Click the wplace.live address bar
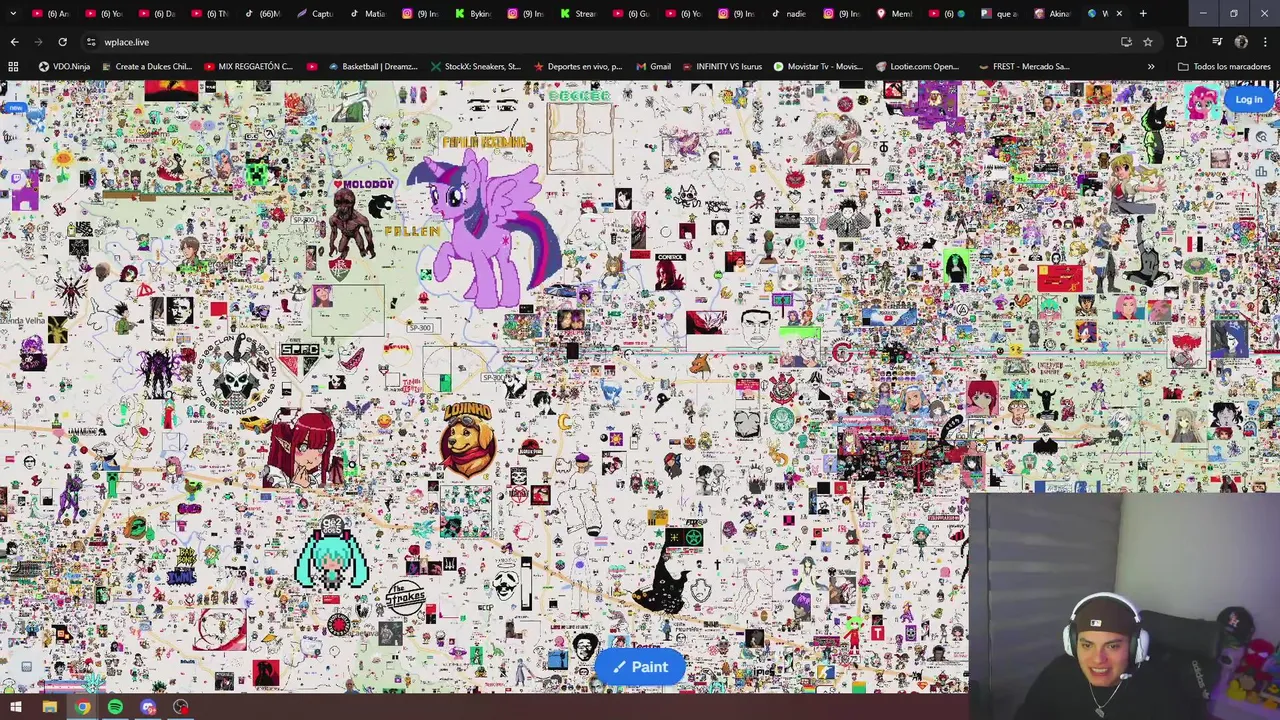This screenshot has height=720, width=1280. (x=600, y=42)
